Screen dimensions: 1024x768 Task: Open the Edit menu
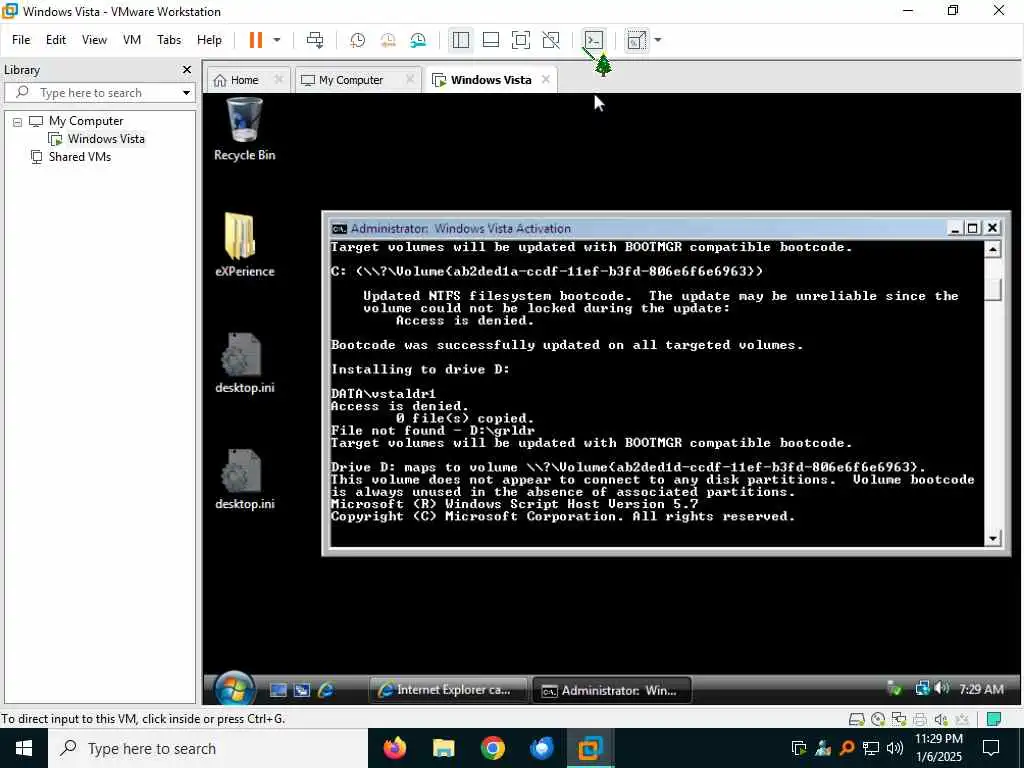coord(56,40)
